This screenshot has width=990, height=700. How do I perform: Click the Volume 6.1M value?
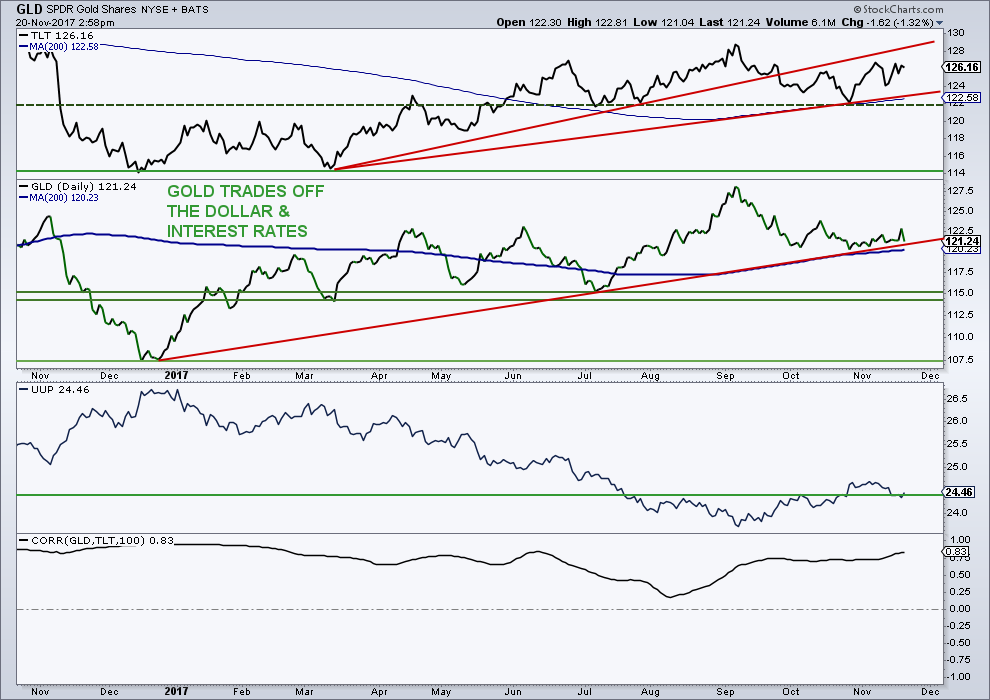(x=801, y=22)
